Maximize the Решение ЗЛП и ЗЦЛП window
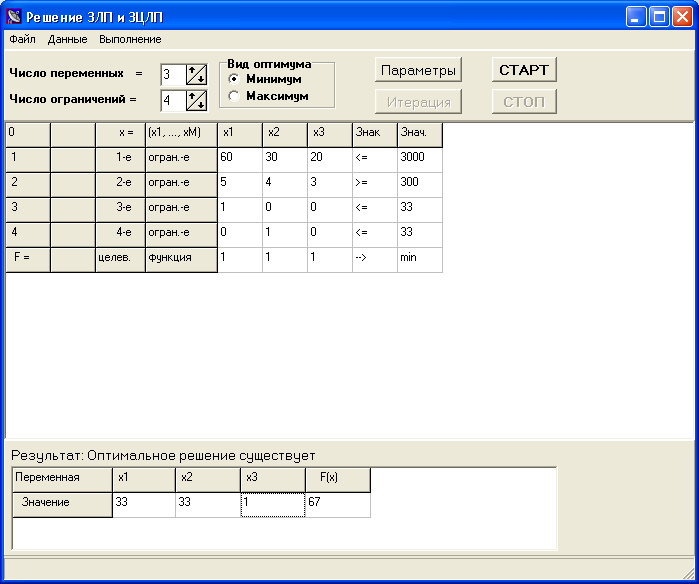 659,16
